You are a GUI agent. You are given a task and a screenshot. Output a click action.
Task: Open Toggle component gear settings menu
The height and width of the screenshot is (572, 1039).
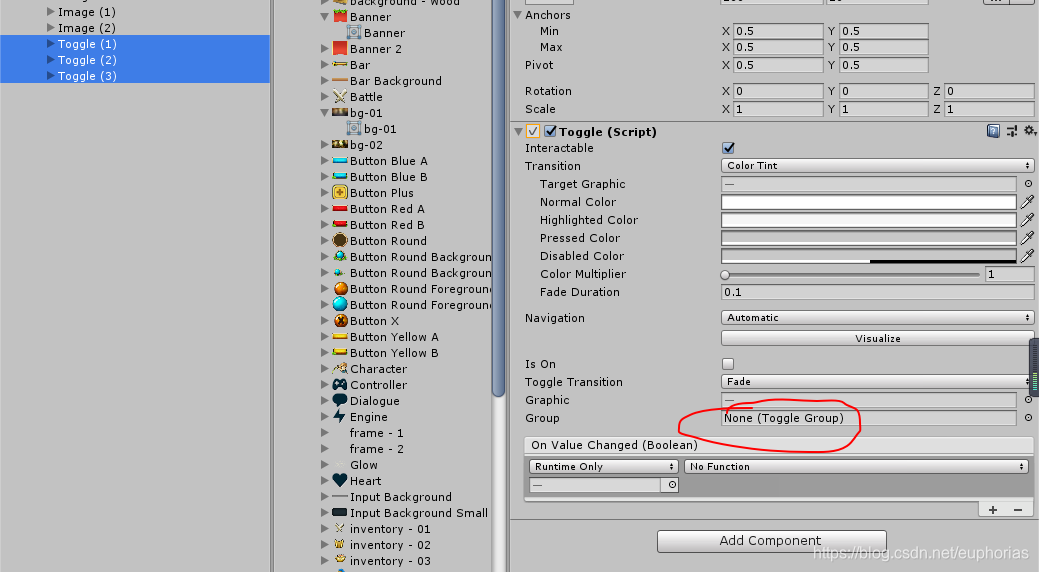(x=1030, y=131)
